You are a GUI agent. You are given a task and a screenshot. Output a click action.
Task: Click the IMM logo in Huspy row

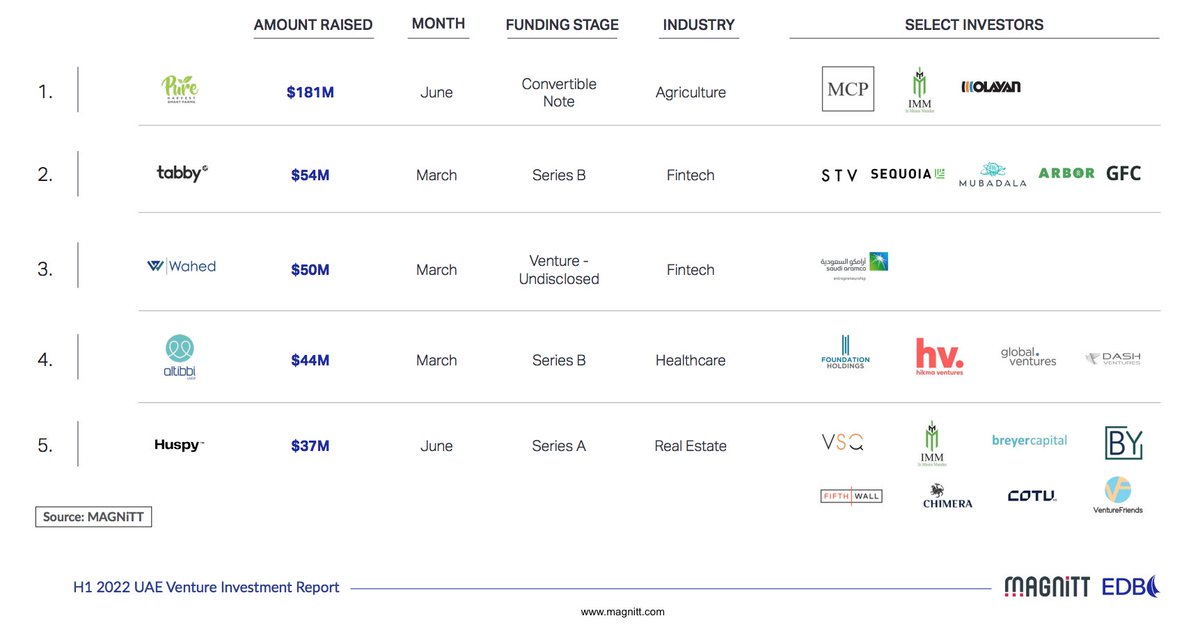[x=931, y=444]
